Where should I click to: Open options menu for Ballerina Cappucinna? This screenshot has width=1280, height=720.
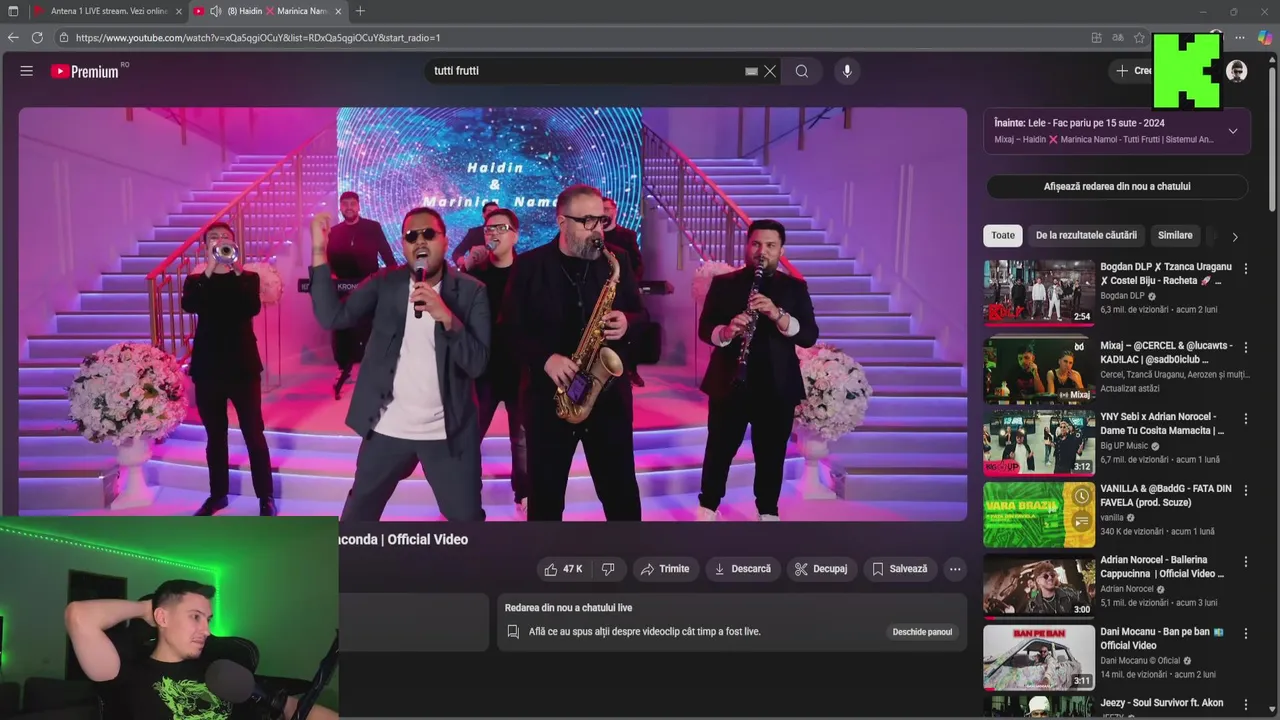tap(1246, 561)
